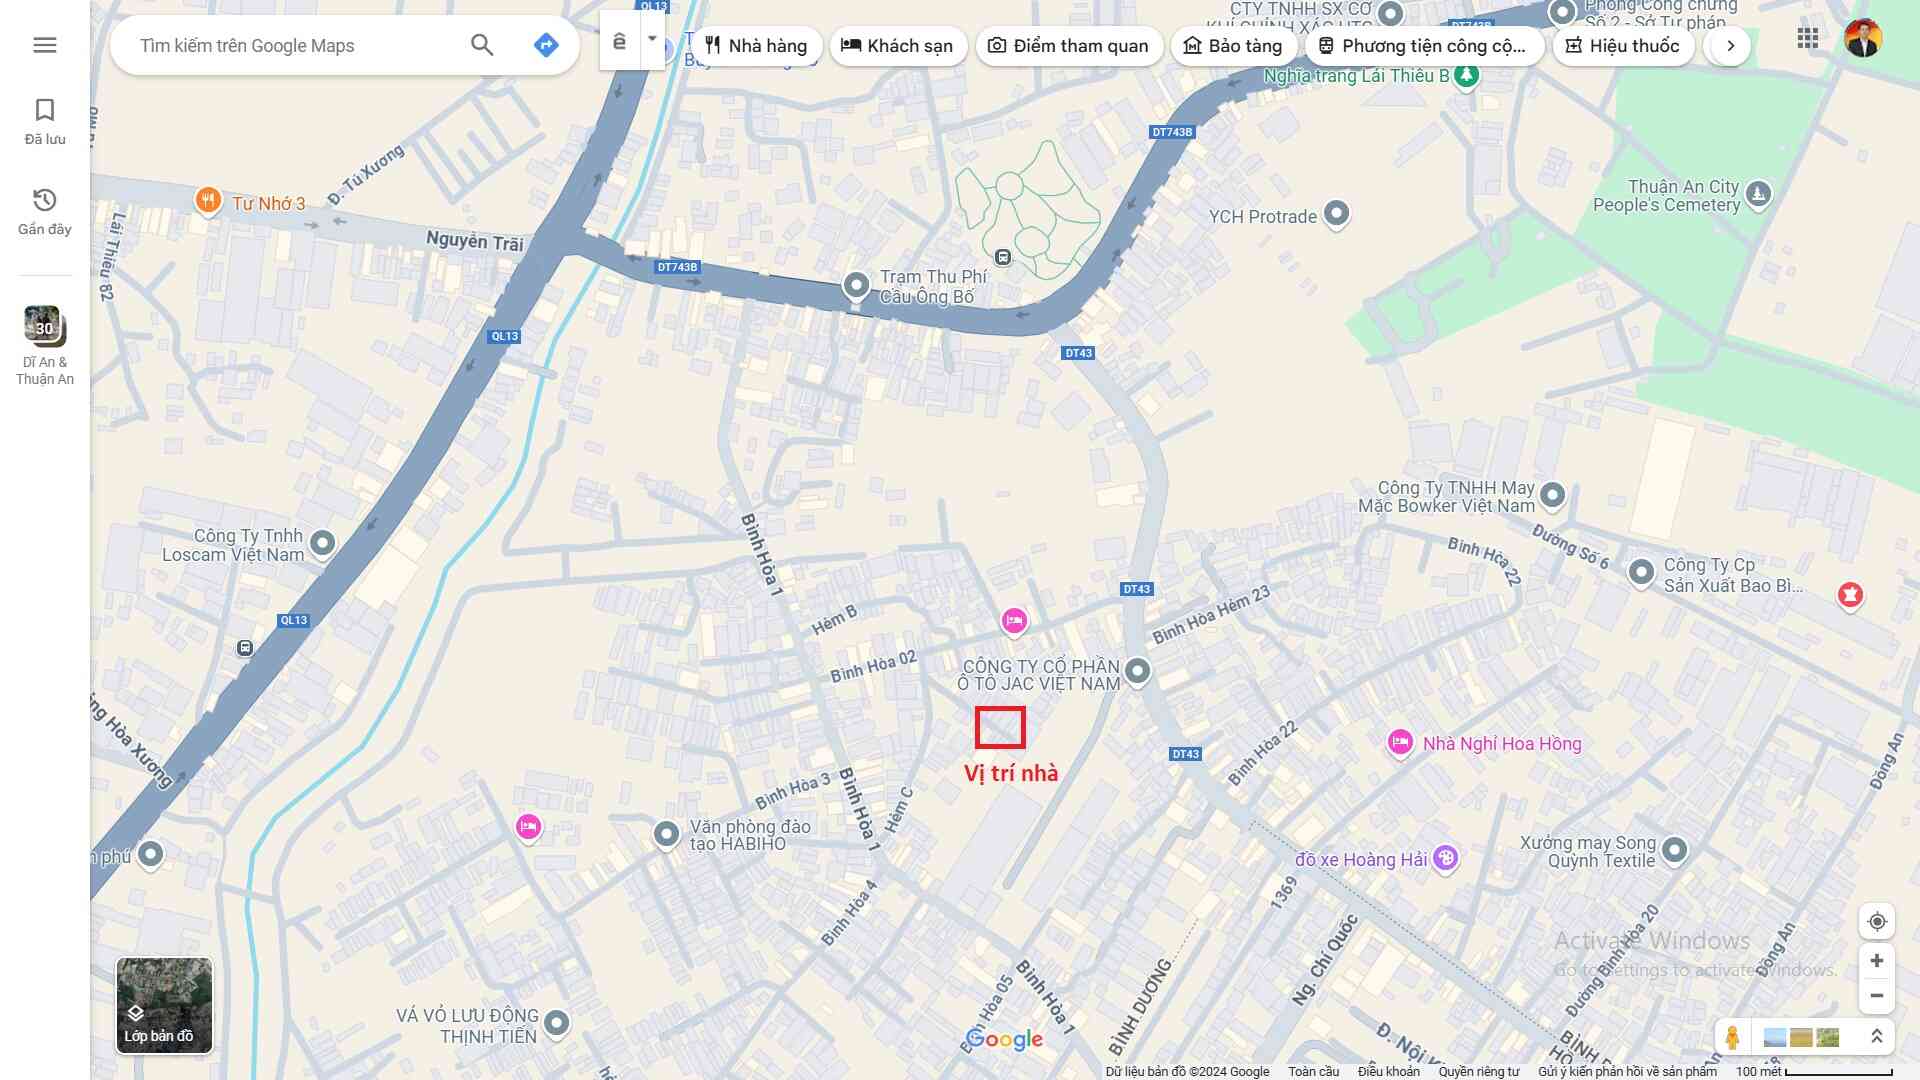
Task: Select the Khách sạn category chip
Action: click(x=897, y=46)
